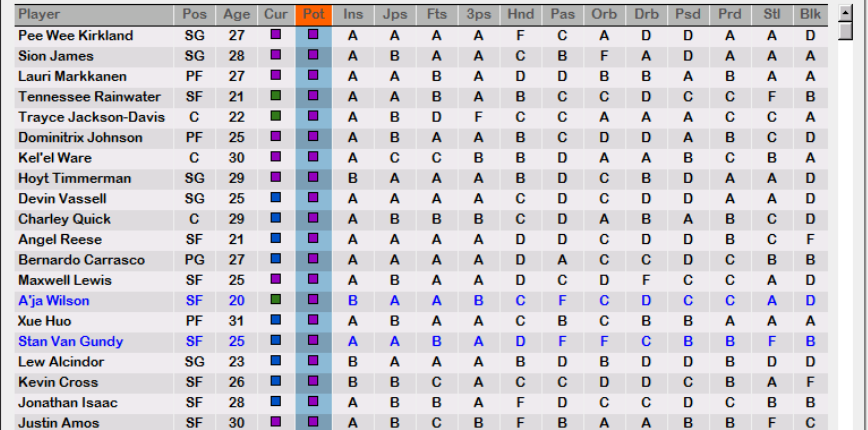
Task: Click Tennessee Rainwater's green Cur rating square
Action: pos(275,96)
